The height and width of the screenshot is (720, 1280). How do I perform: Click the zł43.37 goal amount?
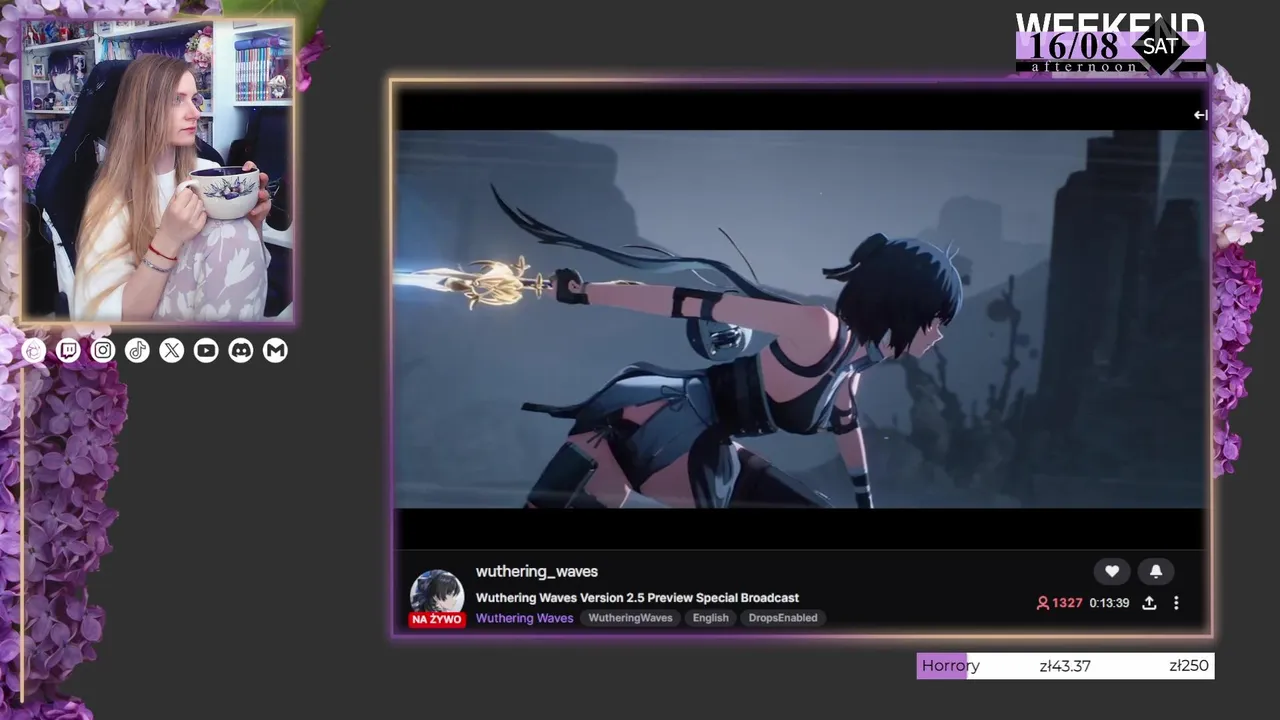point(1065,666)
